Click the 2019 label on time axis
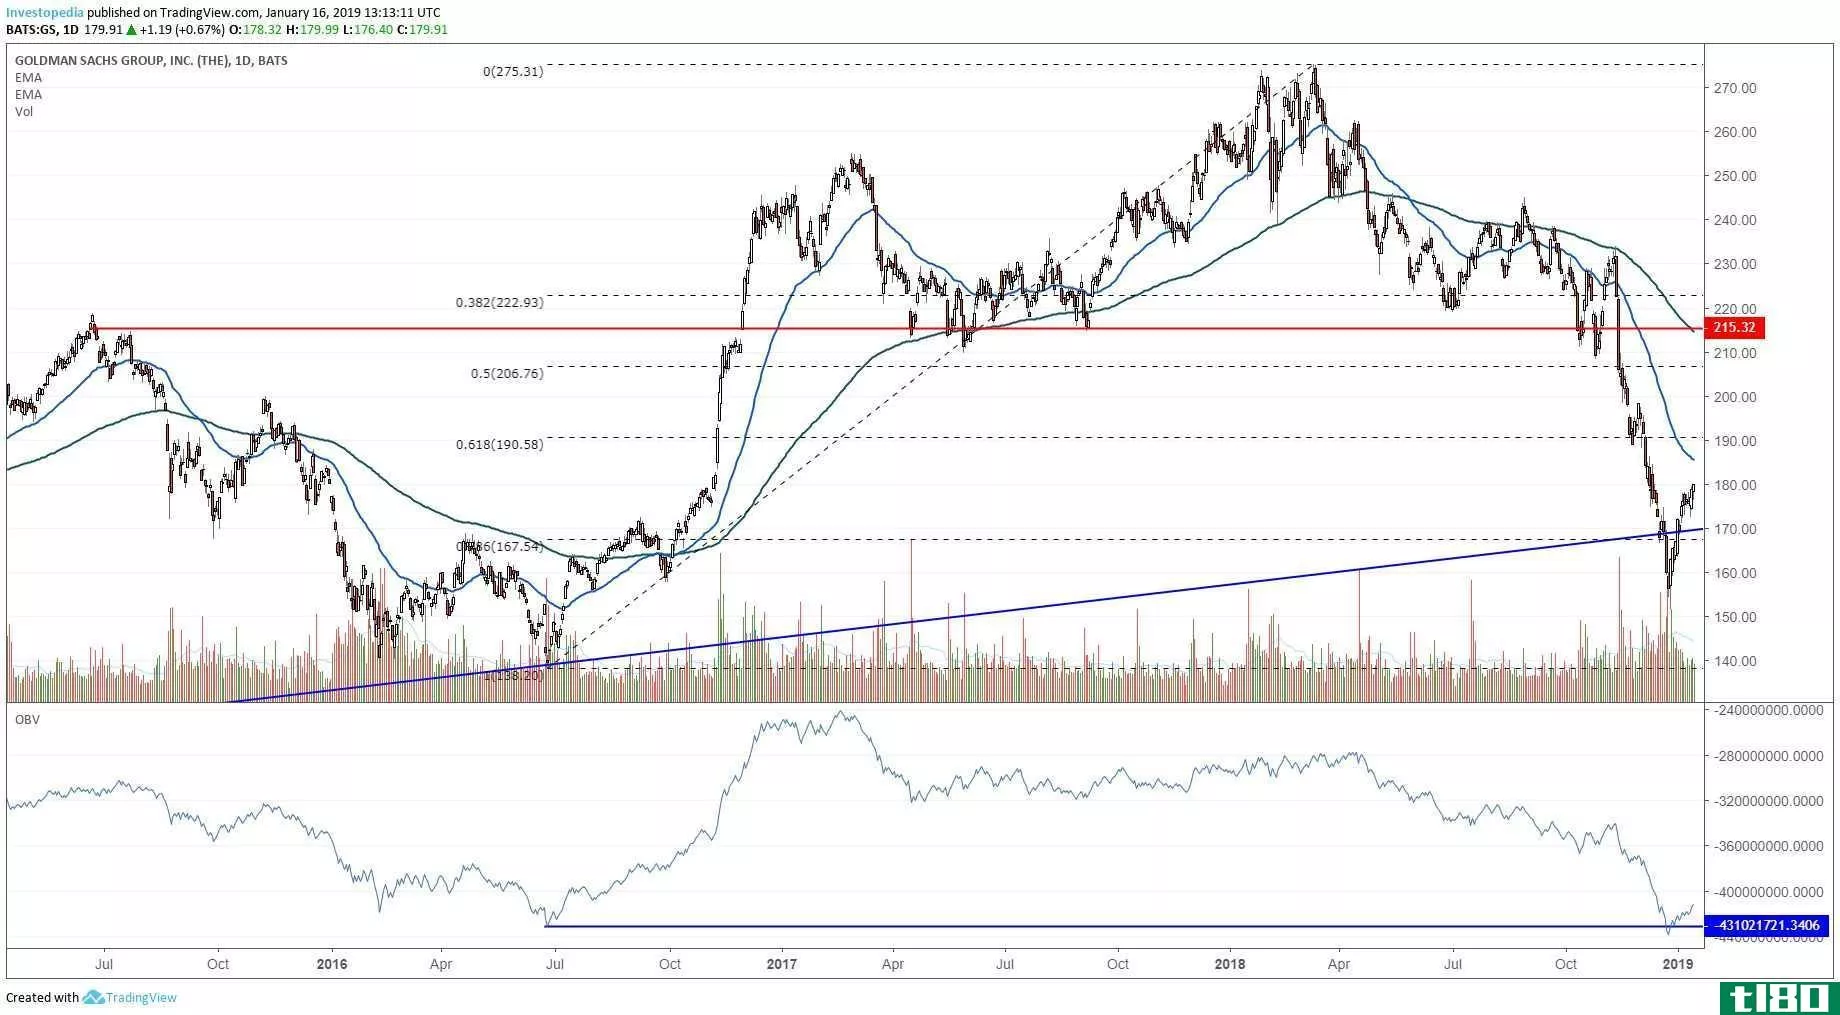The width and height of the screenshot is (1840, 1015). click(x=1677, y=964)
